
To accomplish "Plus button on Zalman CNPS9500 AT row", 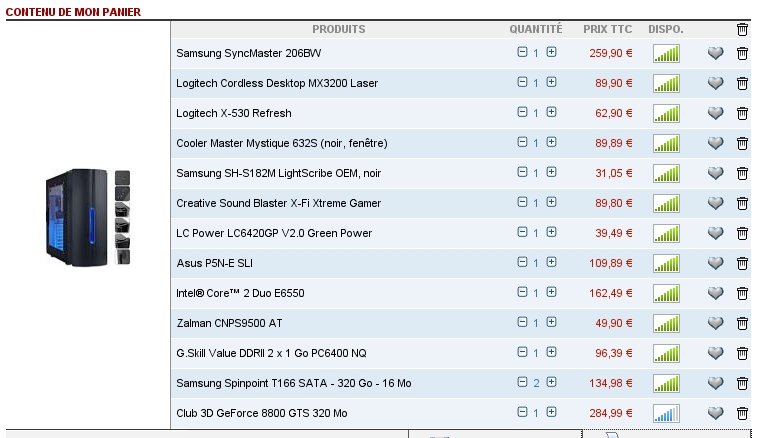I will pyautogui.click(x=551, y=322).
